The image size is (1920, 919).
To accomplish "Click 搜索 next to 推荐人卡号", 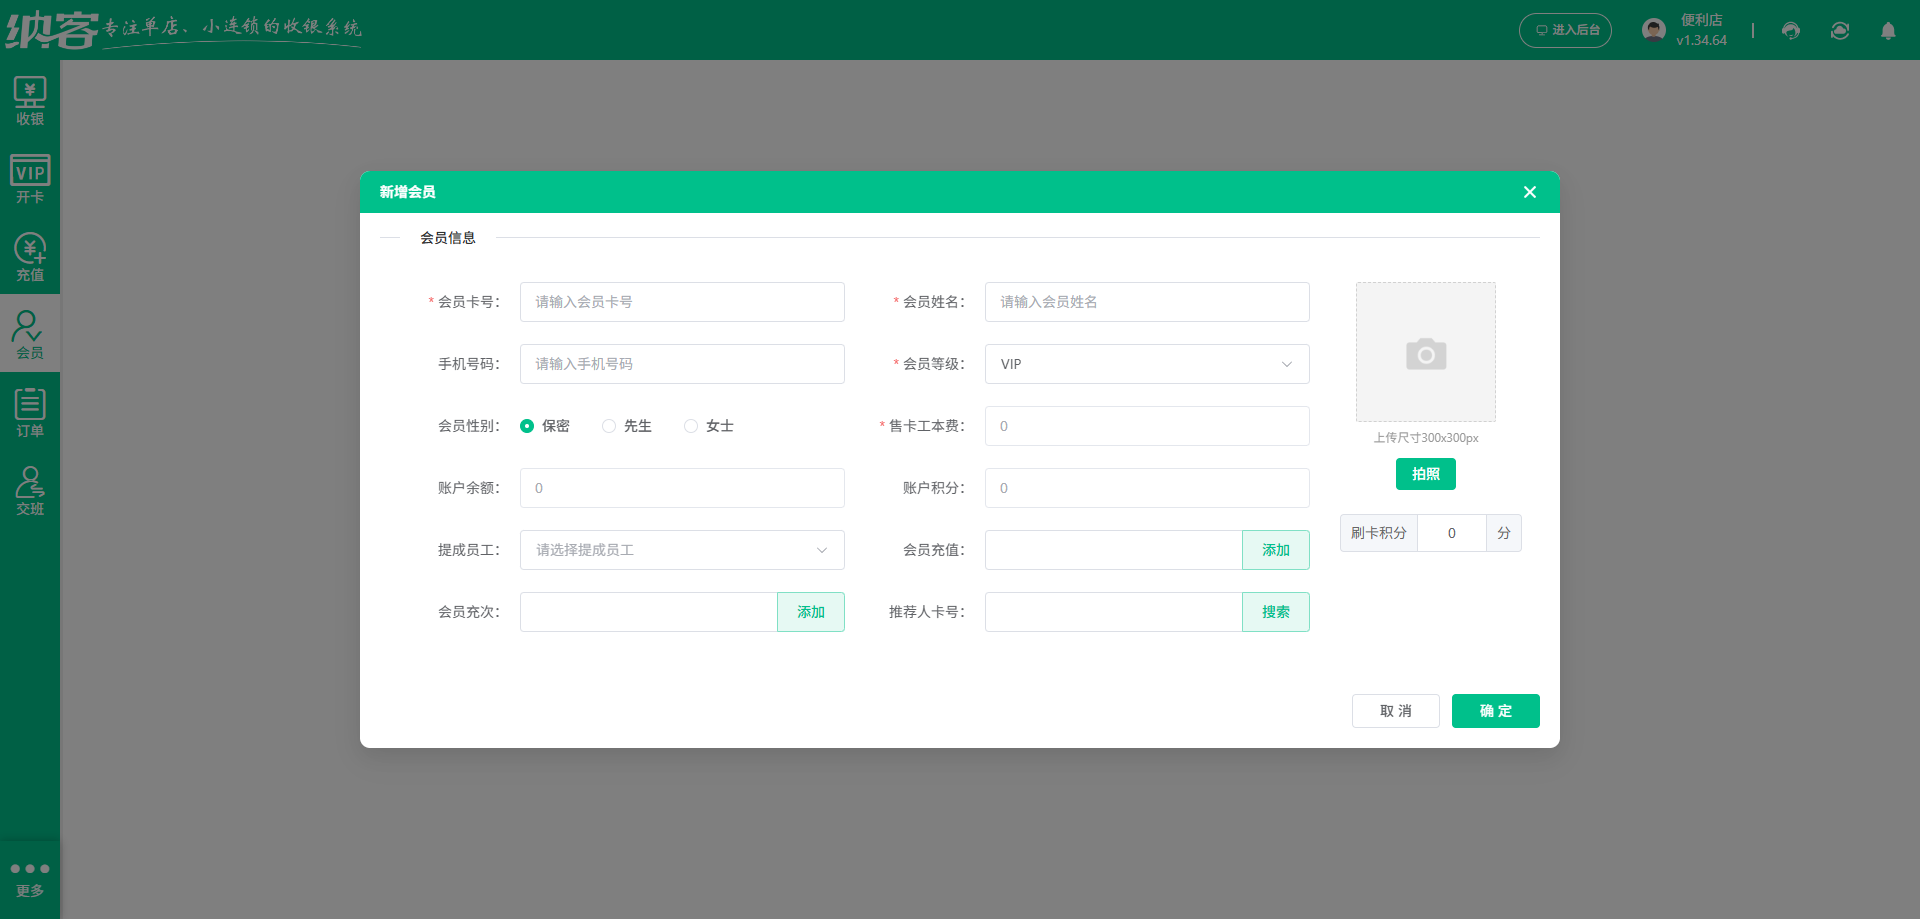I will click(1276, 612).
